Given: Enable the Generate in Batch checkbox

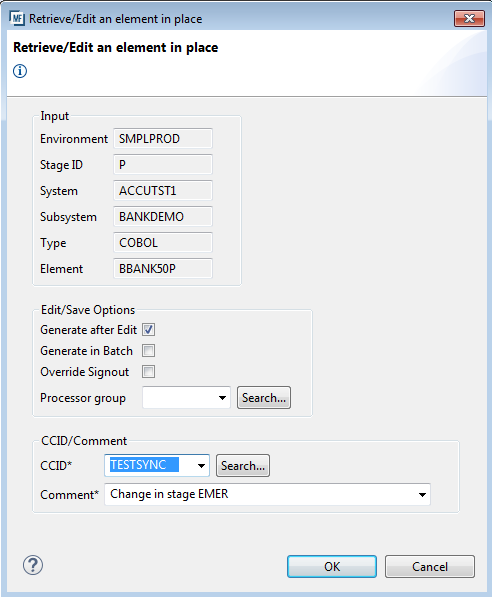Looking at the screenshot, I should (149, 351).
